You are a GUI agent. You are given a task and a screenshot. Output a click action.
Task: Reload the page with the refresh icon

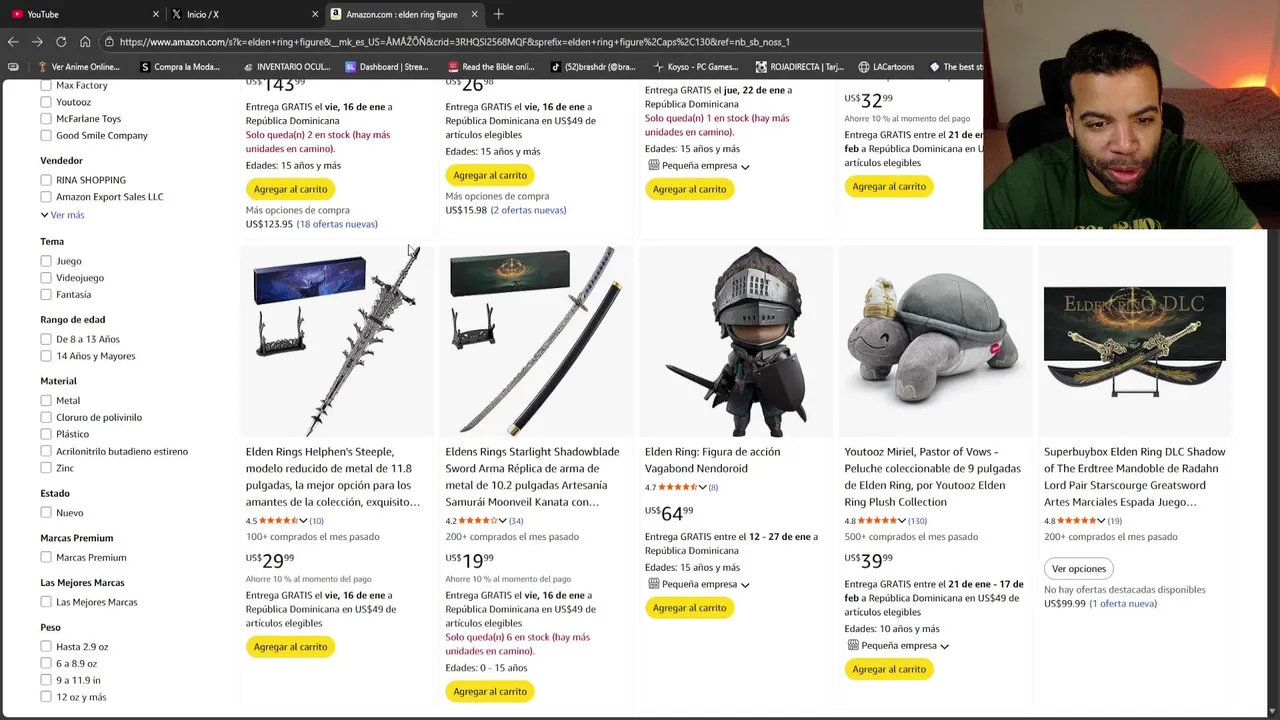(61, 42)
